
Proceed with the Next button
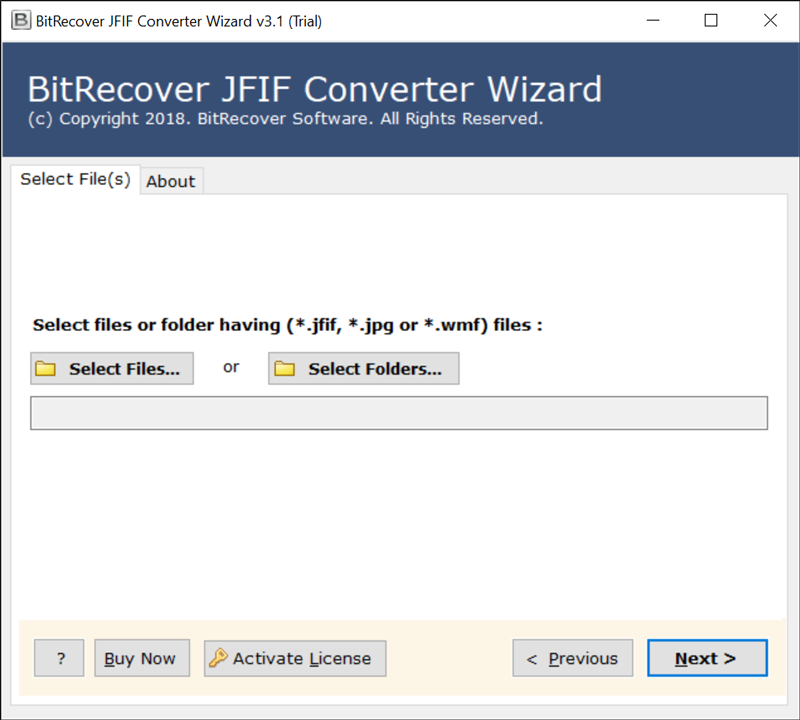(706, 658)
